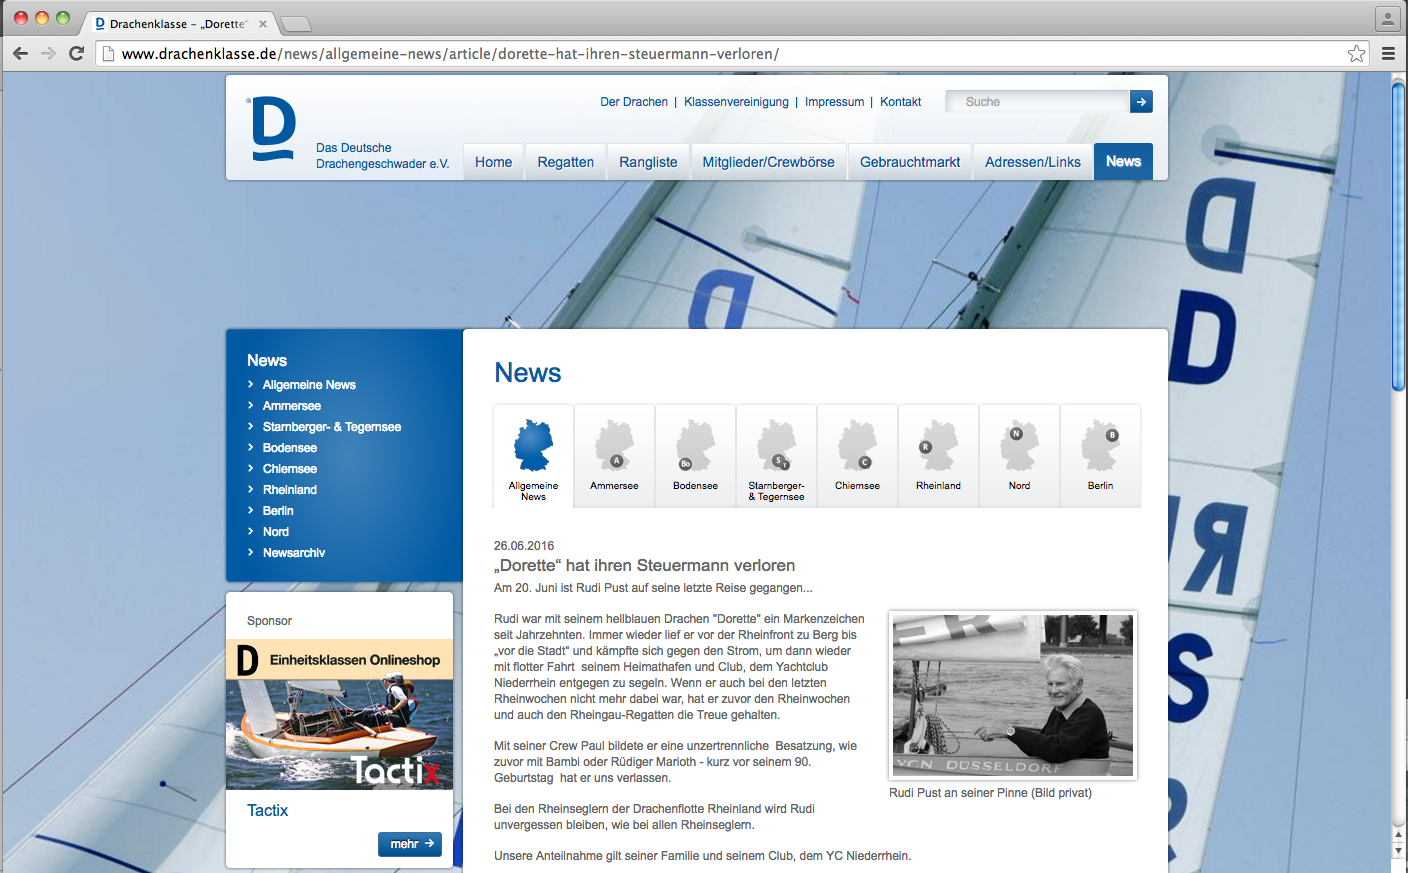Switch to the Gebrauchtmarkt tab
Screen dimensions: 1408x873
[909, 162]
